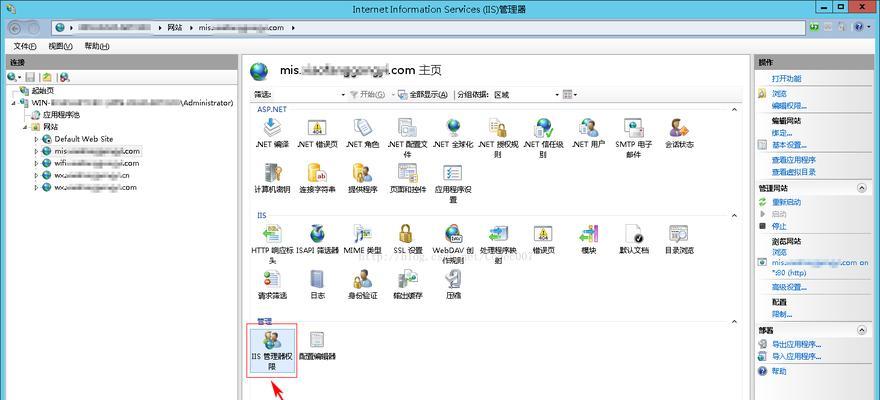
Task: Open the 处理程序映射 feature
Action: [x=498, y=244]
